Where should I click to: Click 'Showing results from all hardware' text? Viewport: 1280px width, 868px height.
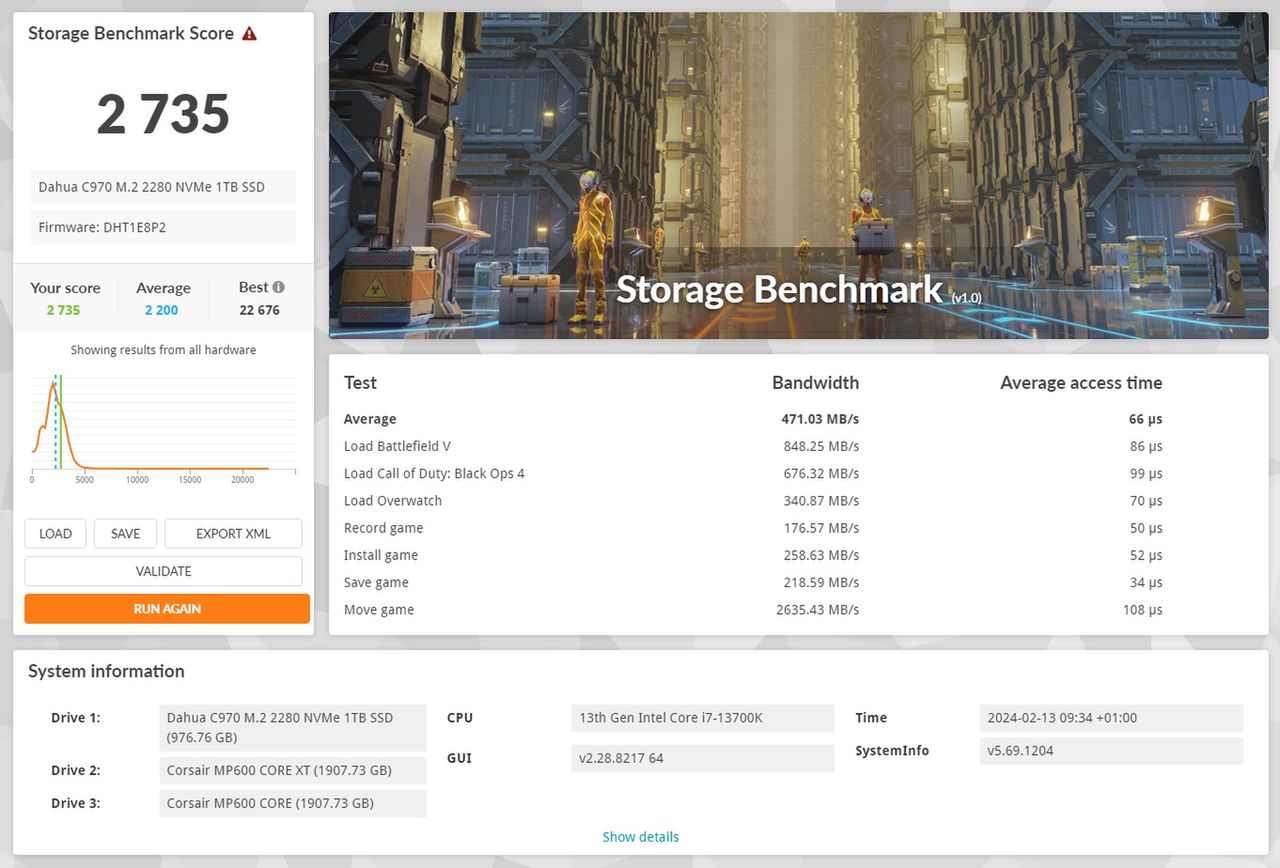163,350
